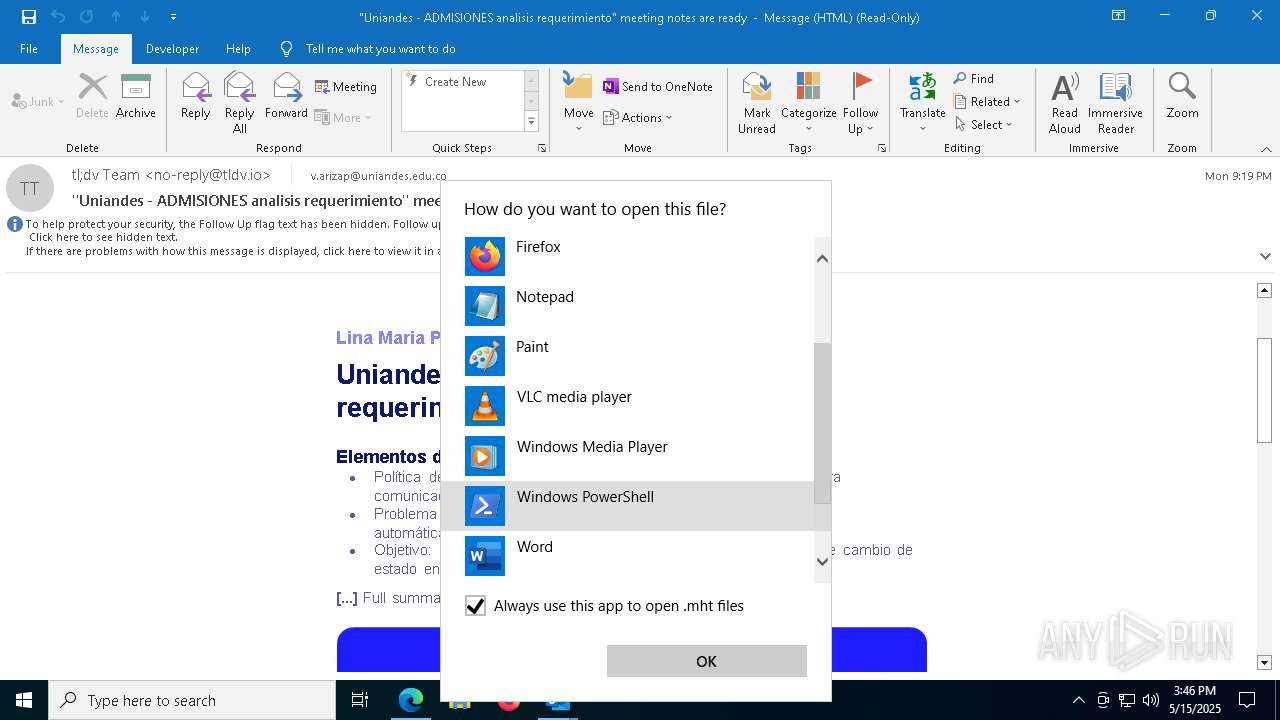This screenshot has height=720, width=1280.
Task: Click the info bar about hidden text
Action: [x=225, y=237]
